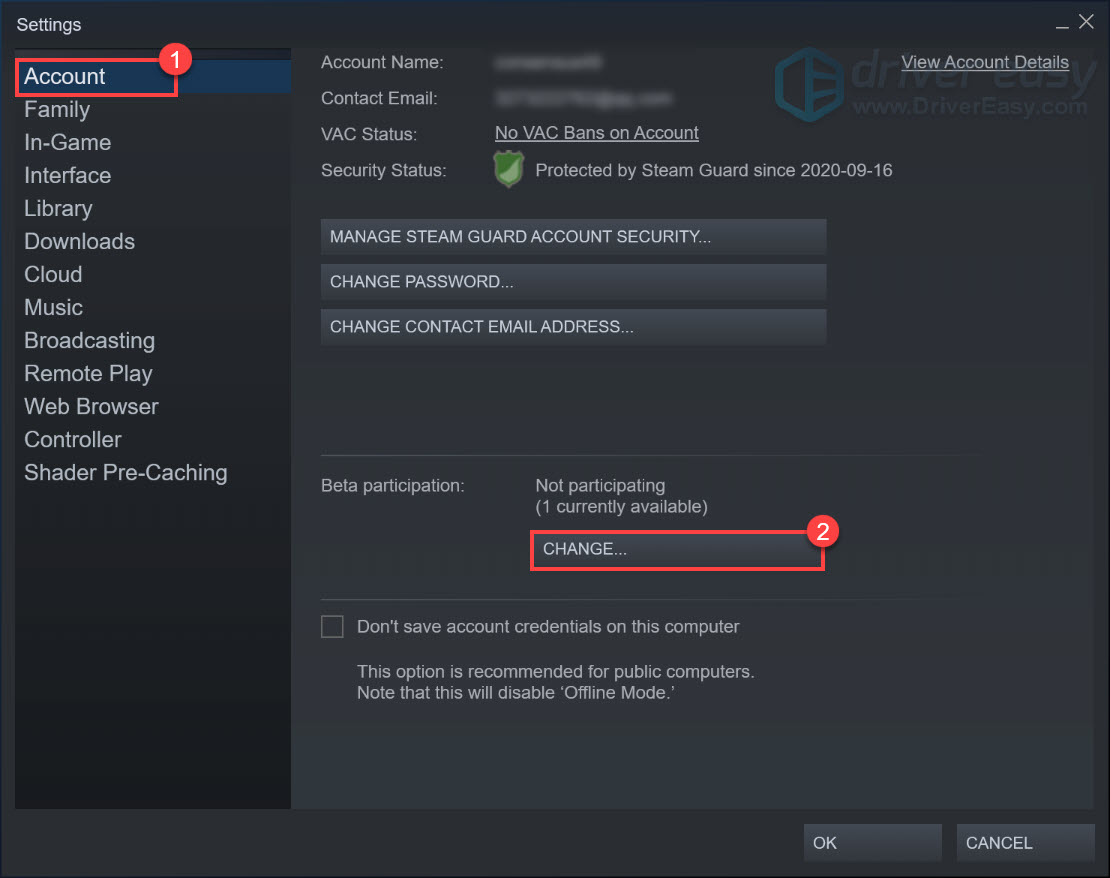Click the blurred Account Name value

click(549, 63)
